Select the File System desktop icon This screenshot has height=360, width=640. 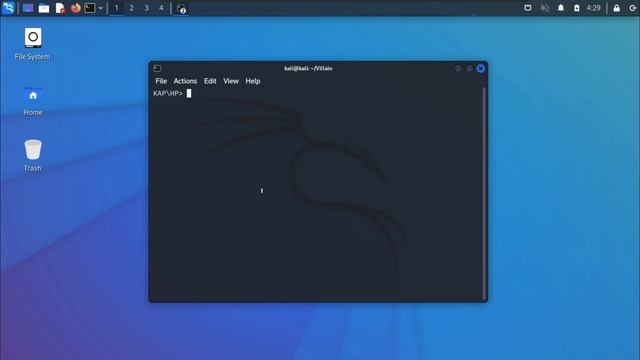33,44
